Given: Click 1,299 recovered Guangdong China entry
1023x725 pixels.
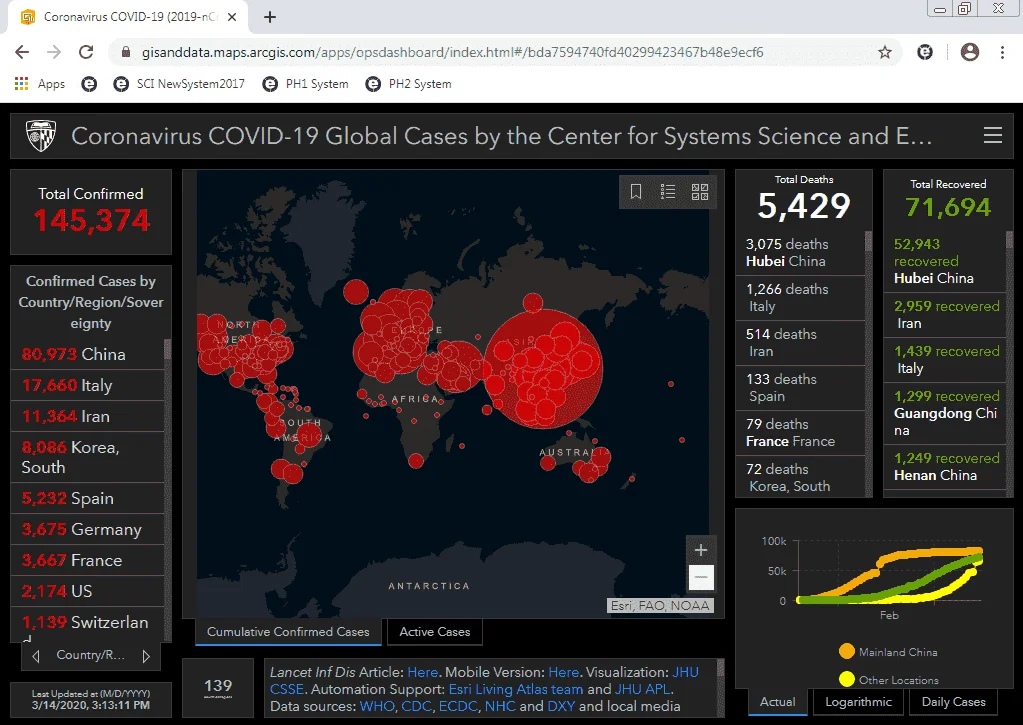Looking at the screenshot, I should pos(945,413).
